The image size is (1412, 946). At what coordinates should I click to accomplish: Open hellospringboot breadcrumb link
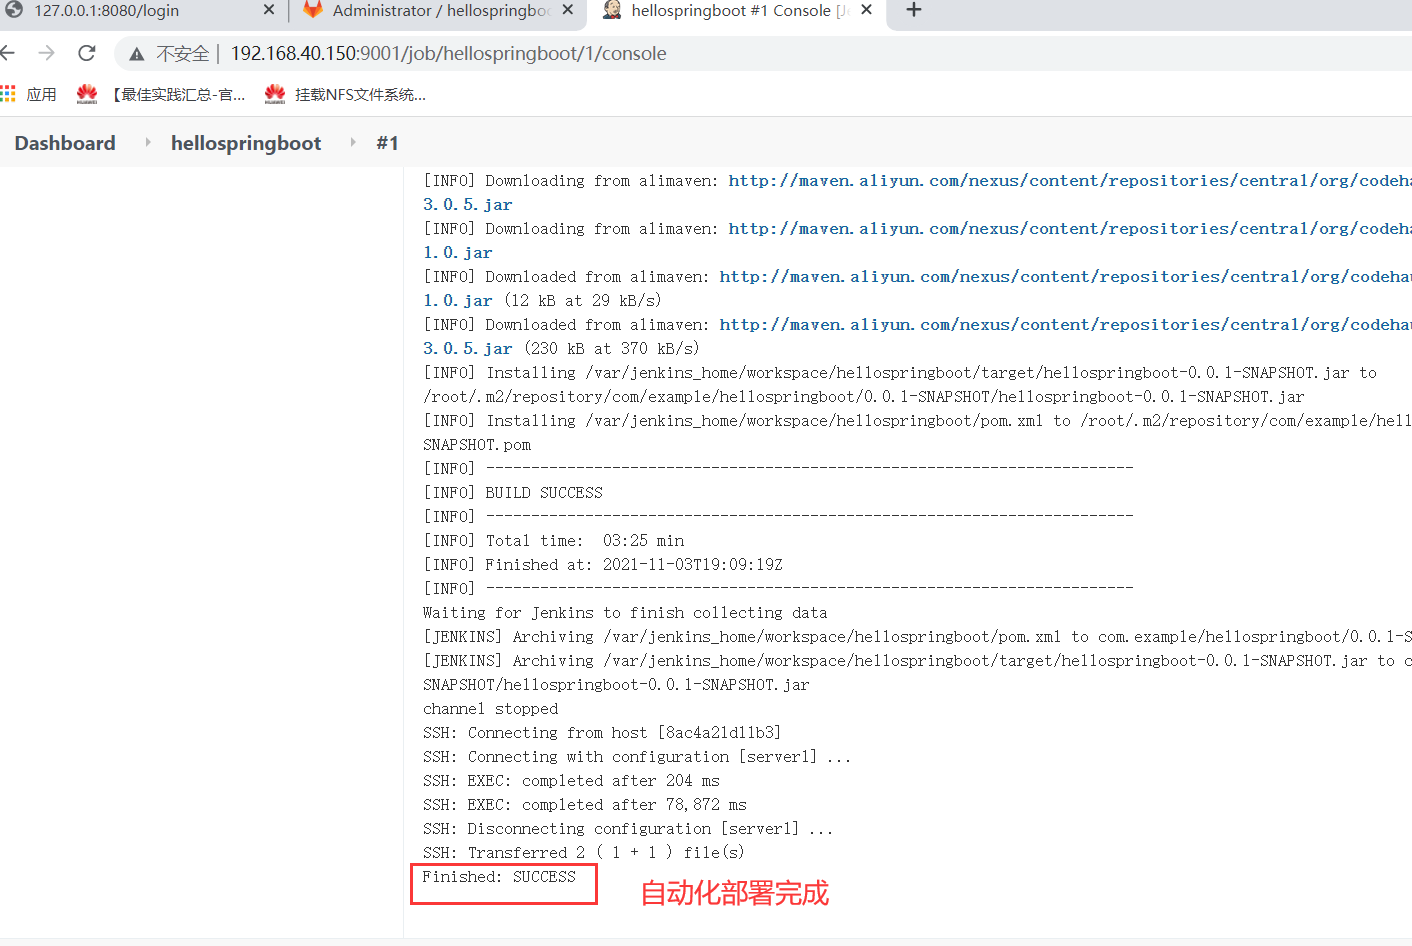[x=246, y=143]
